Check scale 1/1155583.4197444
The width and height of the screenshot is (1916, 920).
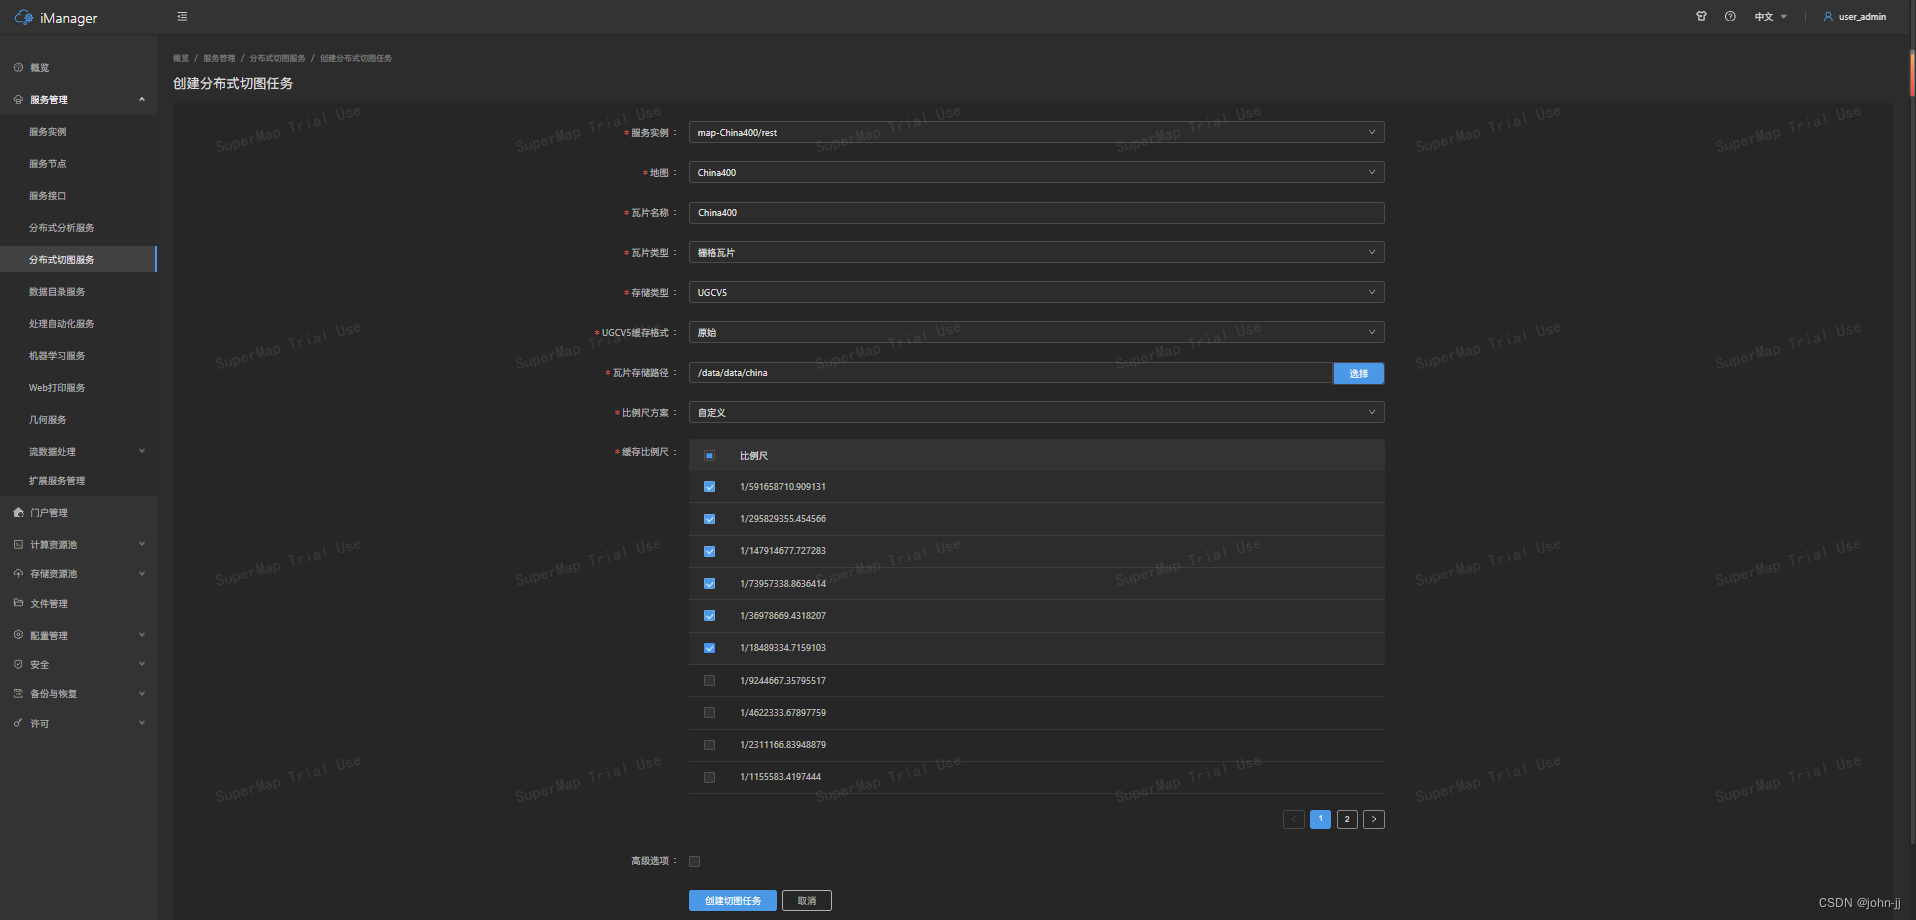[x=709, y=777]
